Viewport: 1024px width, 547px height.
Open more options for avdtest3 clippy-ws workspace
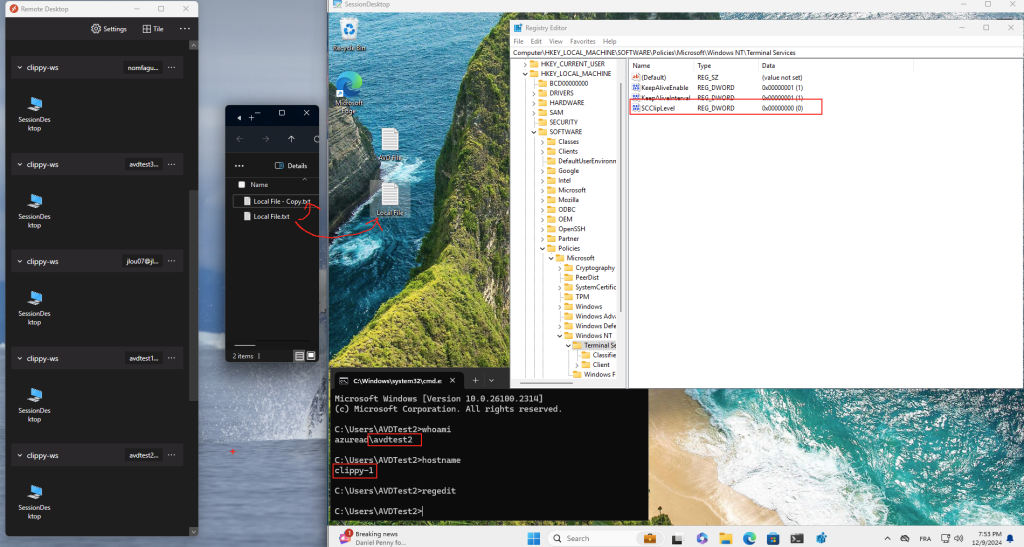click(x=172, y=164)
